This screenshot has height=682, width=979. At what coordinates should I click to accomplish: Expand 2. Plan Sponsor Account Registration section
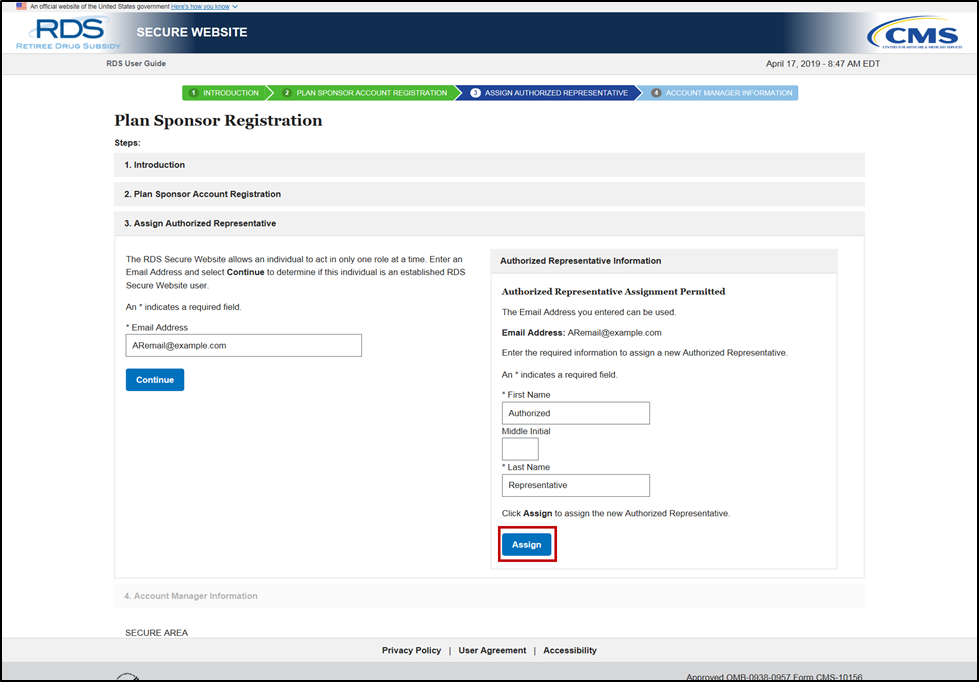point(203,194)
